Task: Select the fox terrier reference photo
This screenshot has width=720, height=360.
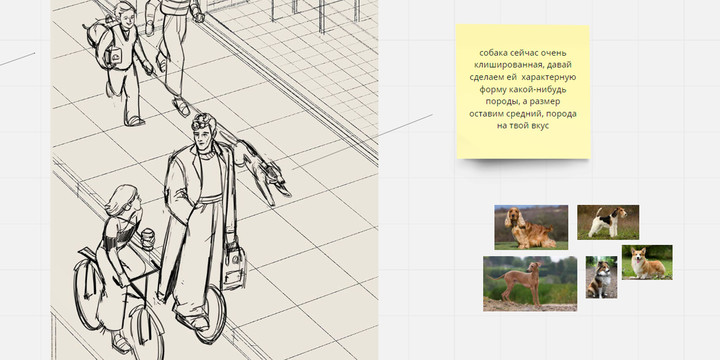Action: [x=608, y=222]
